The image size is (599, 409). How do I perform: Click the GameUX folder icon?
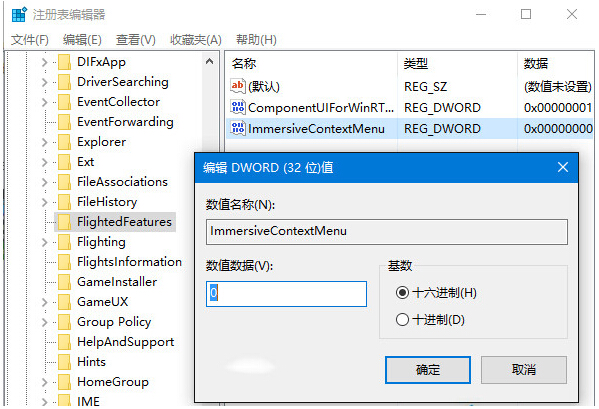64,302
